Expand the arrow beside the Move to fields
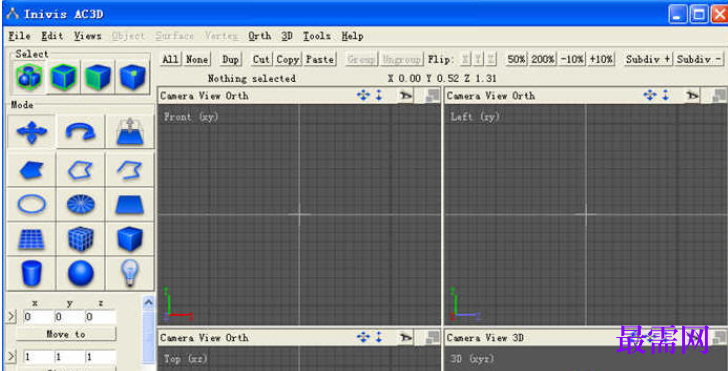The height and width of the screenshot is (371, 728). point(12,317)
